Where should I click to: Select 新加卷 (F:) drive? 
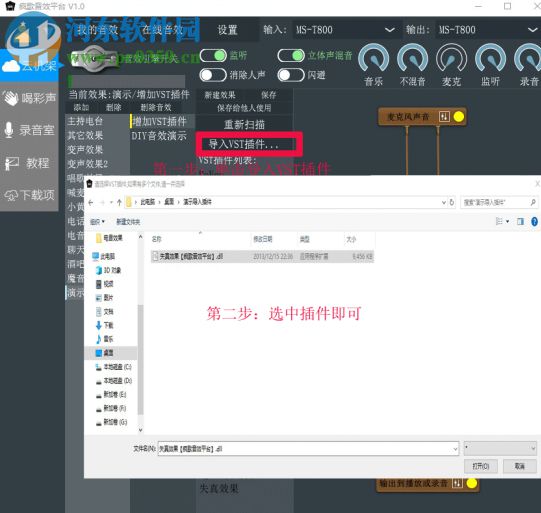[111, 408]
